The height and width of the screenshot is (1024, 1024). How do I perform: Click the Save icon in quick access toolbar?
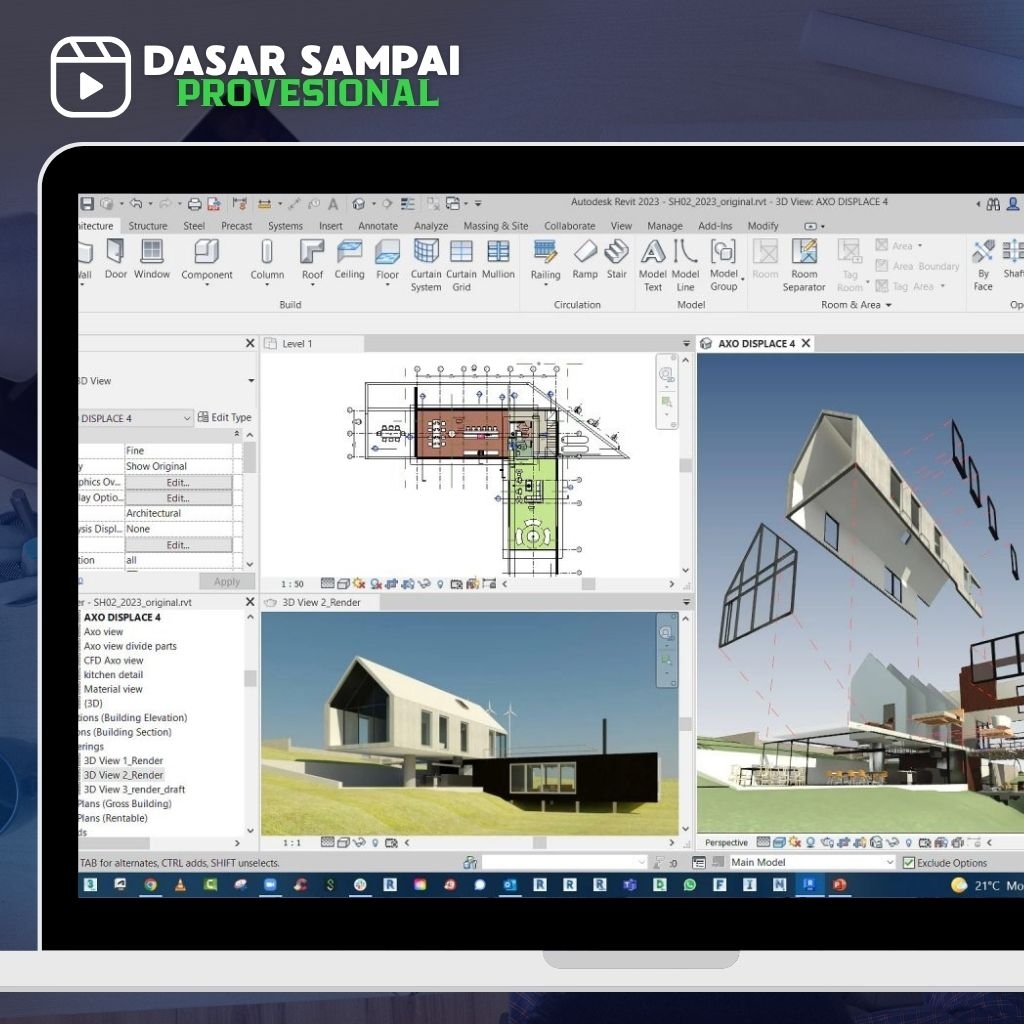(88, 204)
